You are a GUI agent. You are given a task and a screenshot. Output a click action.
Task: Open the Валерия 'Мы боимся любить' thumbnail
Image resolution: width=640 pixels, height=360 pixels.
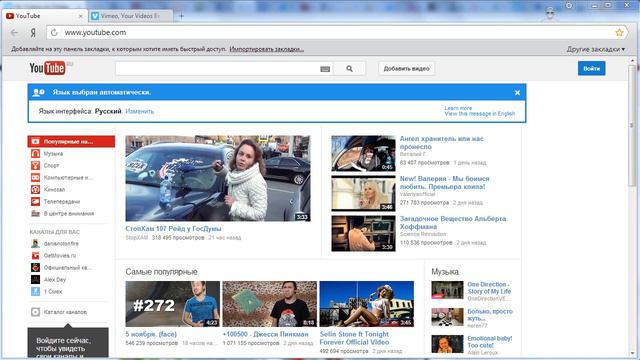pos(363,193)
